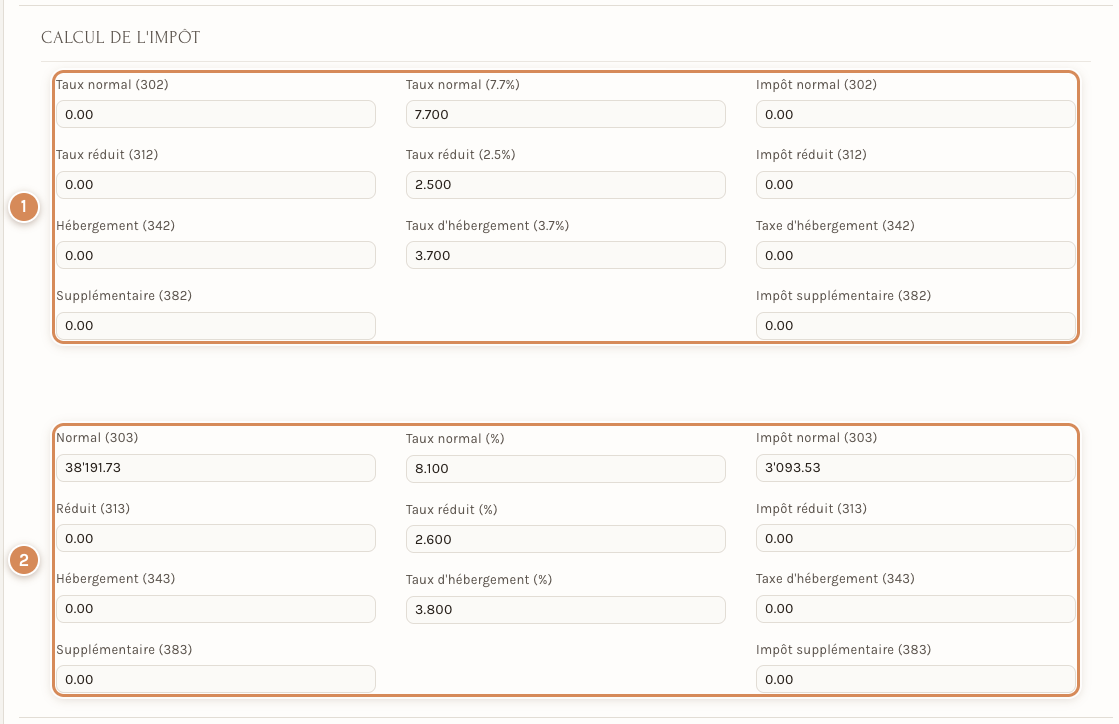Click the 'Réduit (313)' label
Screen dimensions: 1119x724
click(x=93, y=509)
